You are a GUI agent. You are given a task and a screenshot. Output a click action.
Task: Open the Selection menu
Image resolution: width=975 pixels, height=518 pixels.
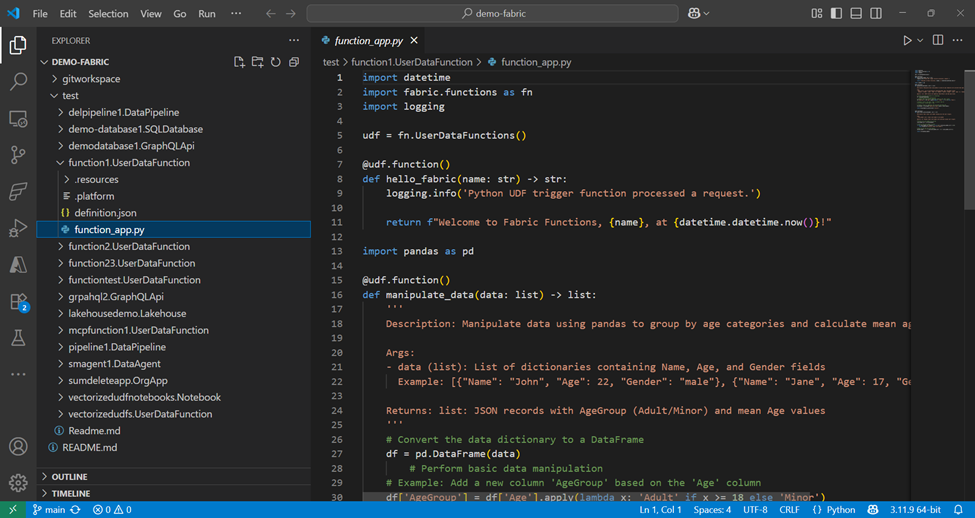click(x=108, y=14)
